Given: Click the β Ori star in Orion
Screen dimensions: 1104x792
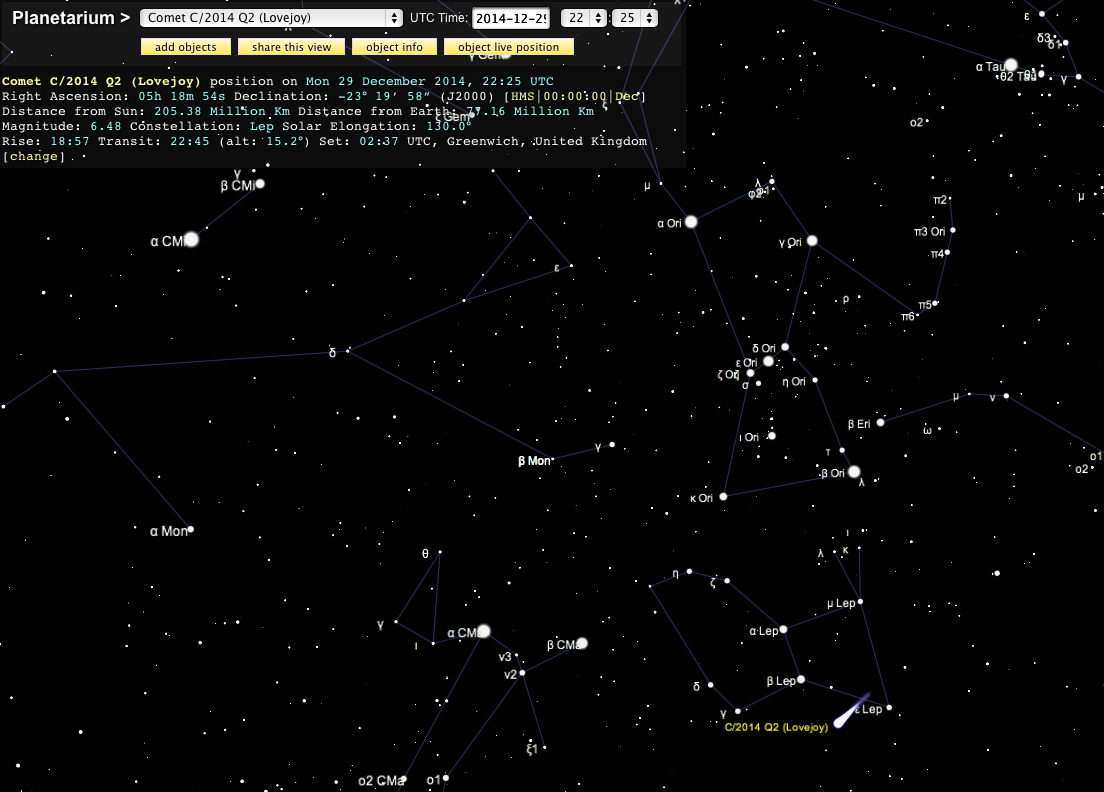Looking at the screenshot, I should coord(854,472).
